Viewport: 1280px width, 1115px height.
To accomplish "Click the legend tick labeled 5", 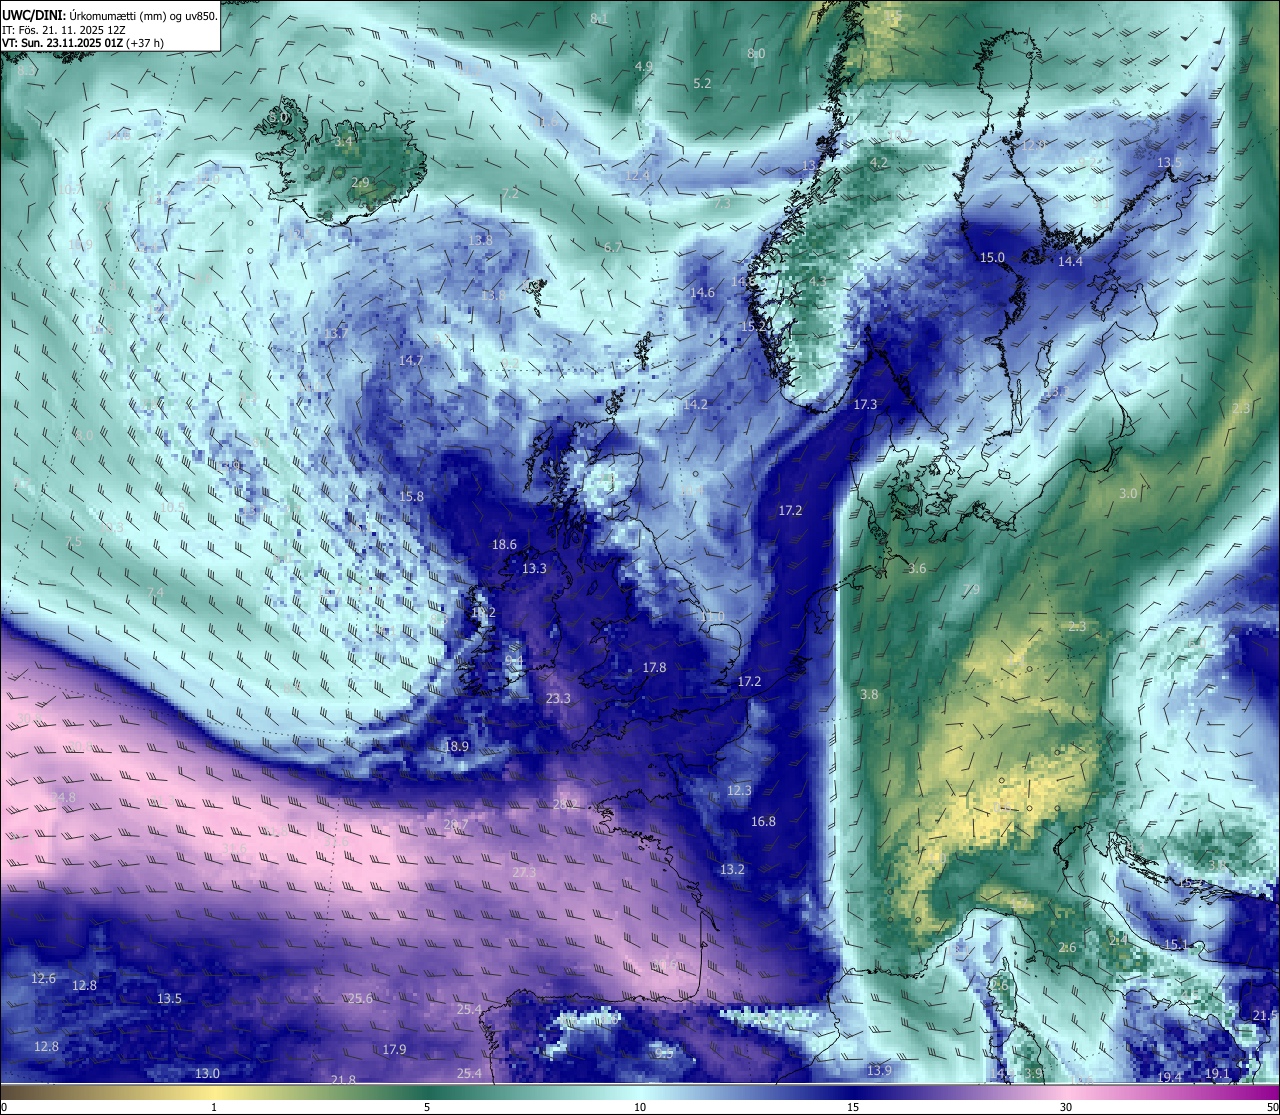I will pyautogui.click(x=427, y=1107).
